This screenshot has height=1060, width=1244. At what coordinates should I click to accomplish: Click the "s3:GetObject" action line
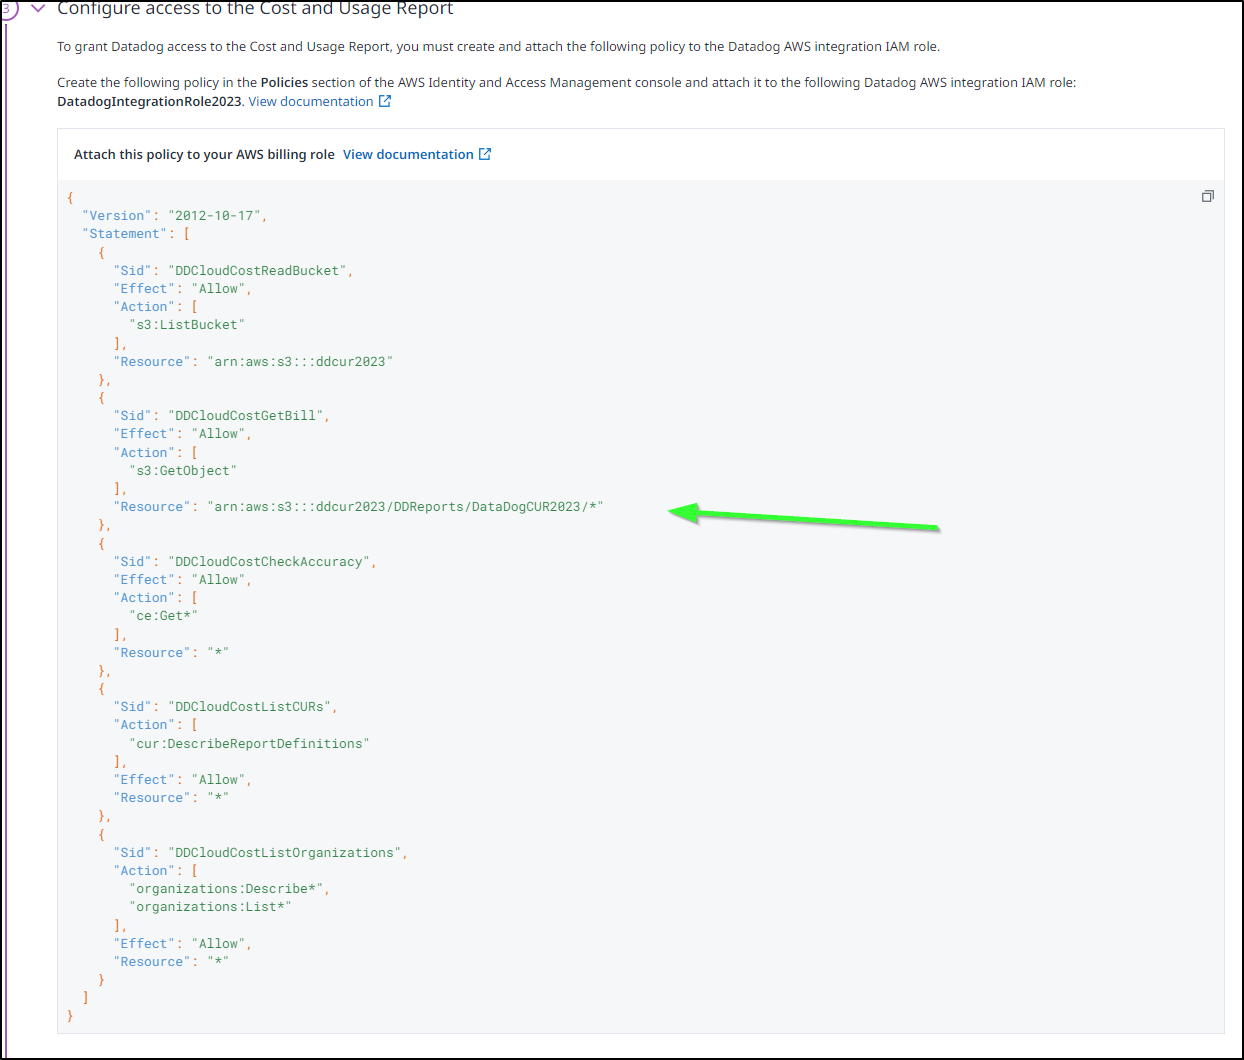[x=183, y=471]
